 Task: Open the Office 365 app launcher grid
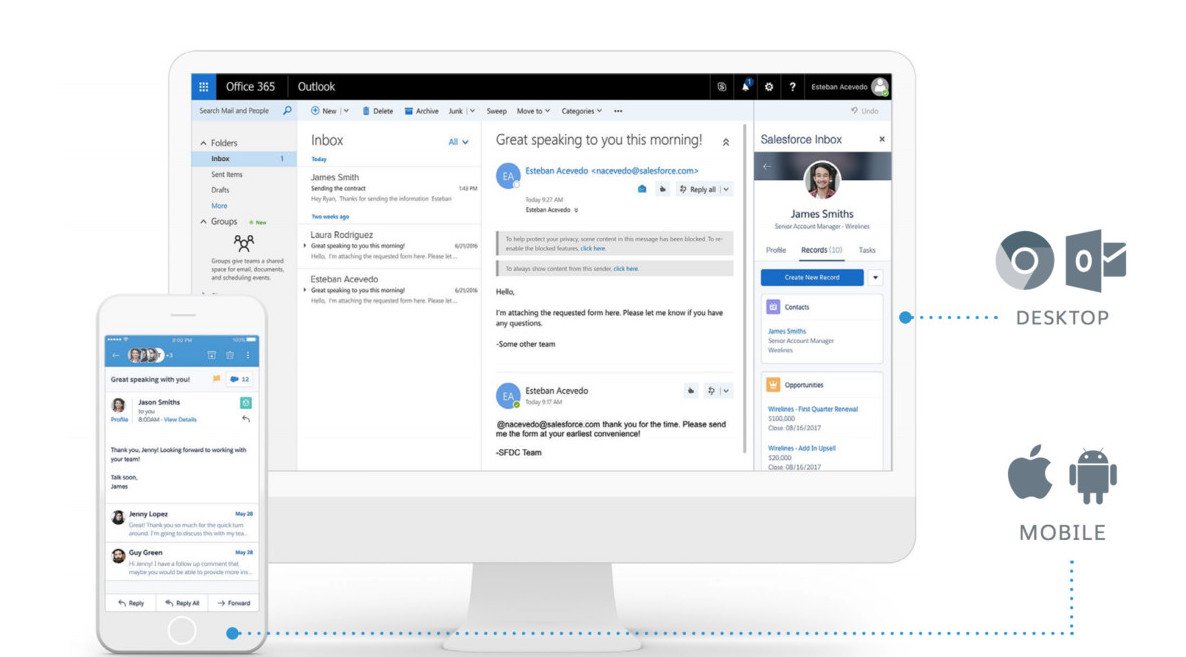click(x=203, y=87)
